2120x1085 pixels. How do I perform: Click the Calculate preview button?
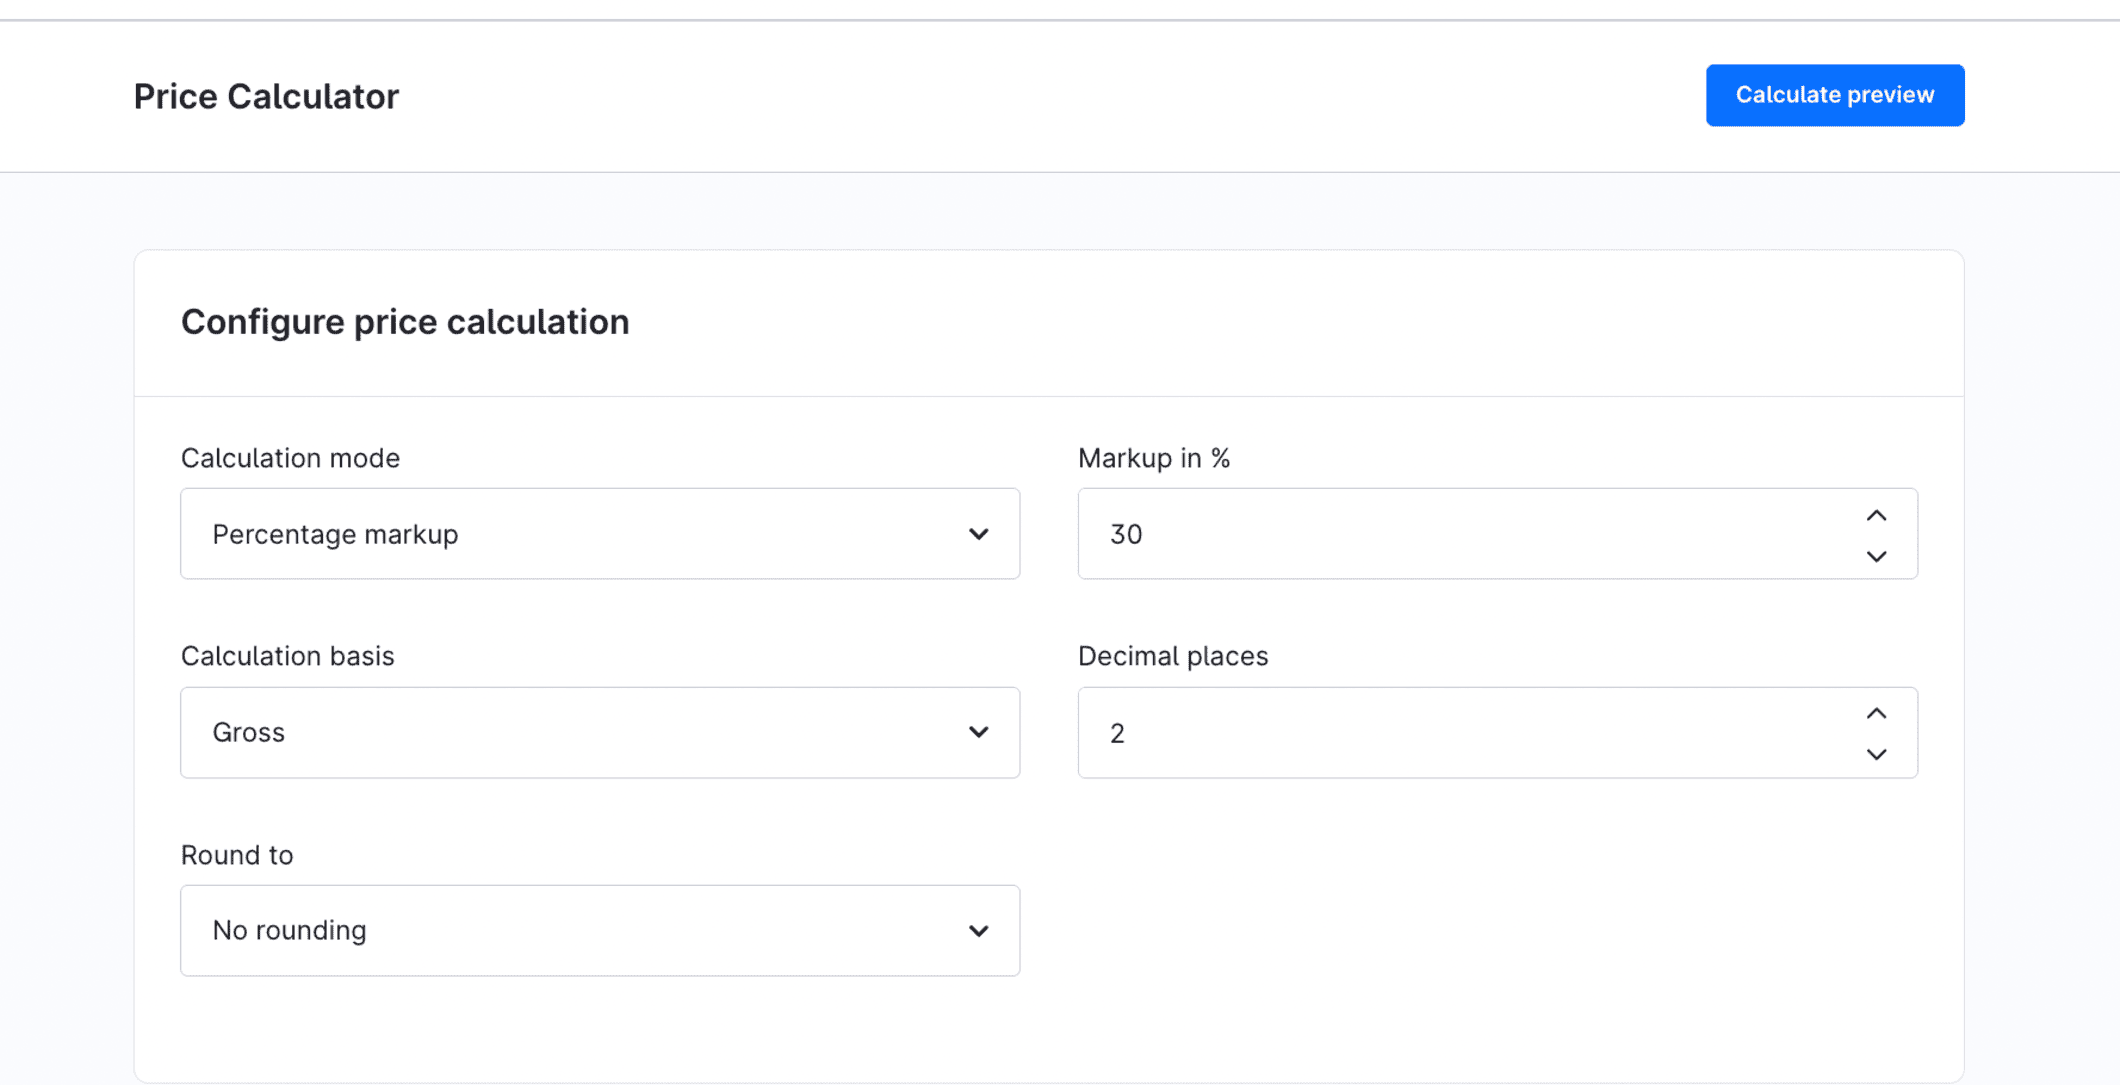click(x=1835, y=95)
